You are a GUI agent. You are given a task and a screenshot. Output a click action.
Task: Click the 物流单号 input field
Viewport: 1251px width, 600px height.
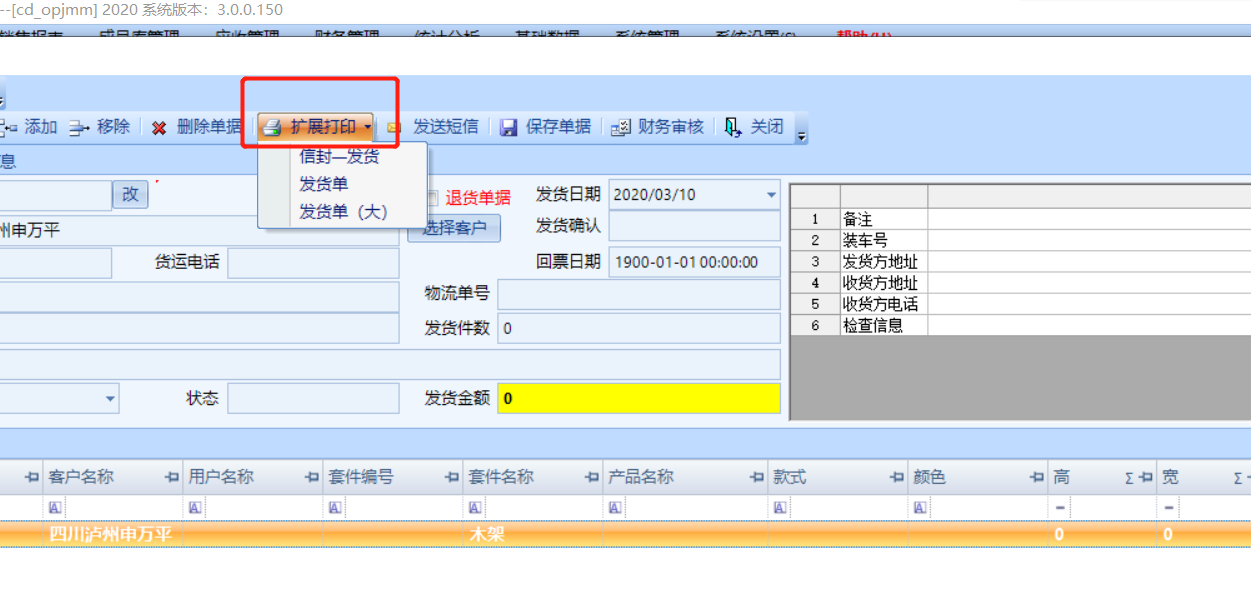pos(638,294)
